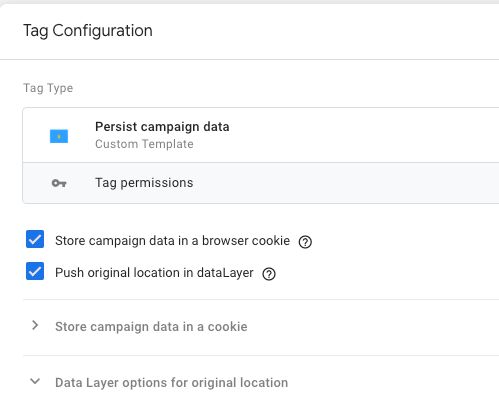Expand chevron for Store campaign data in a cookie
Image resolution: width=499 pixels, height=403 pixels.
[35, 325]
